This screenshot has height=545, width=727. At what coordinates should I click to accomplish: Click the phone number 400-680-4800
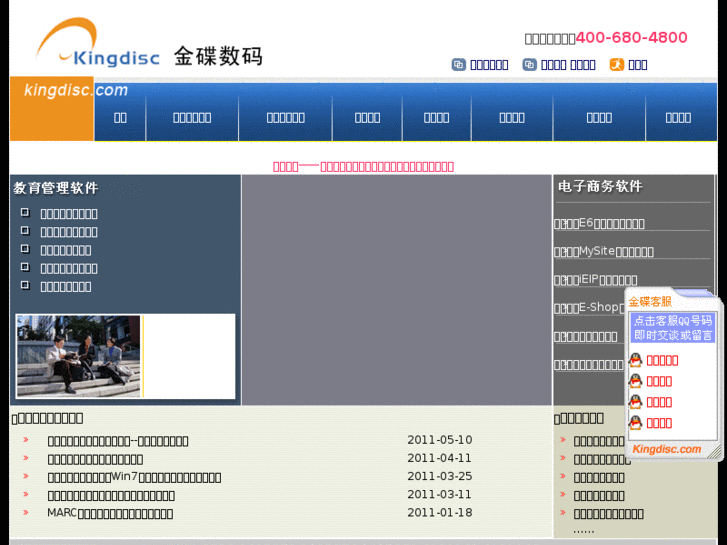(x=631, y=38)
